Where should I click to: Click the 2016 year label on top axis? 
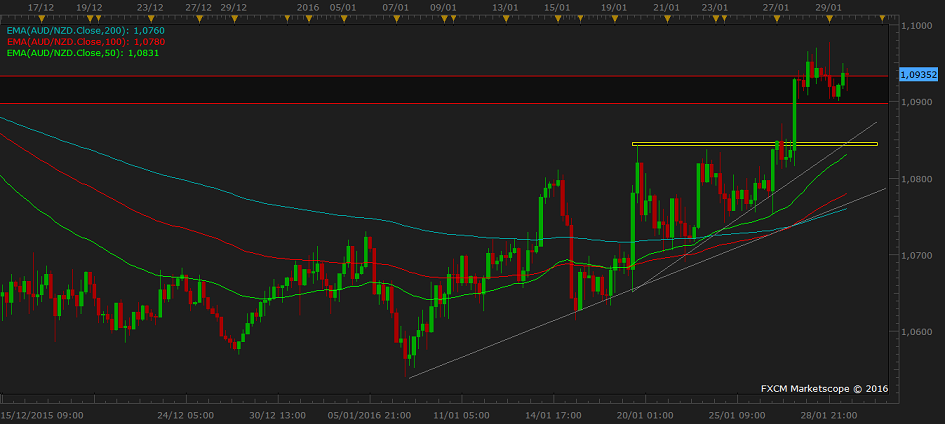click(x=307, y=6)
